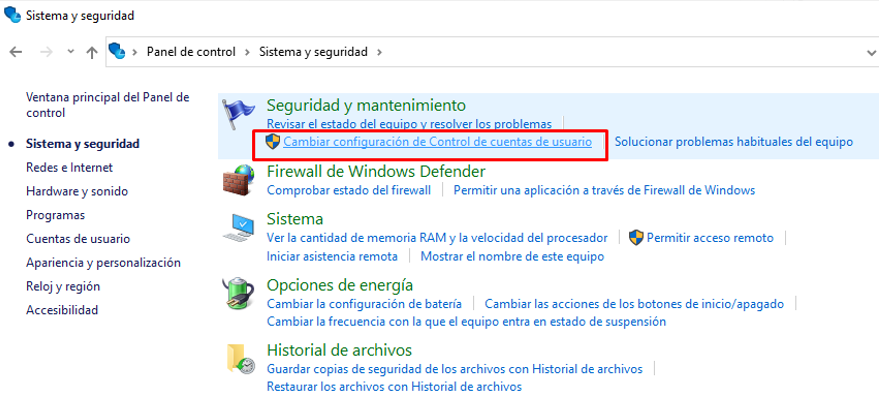The image size is (880, 402).
Task: Select Cuentas de usuario in the sidebar
Action: tap(78, 239)
